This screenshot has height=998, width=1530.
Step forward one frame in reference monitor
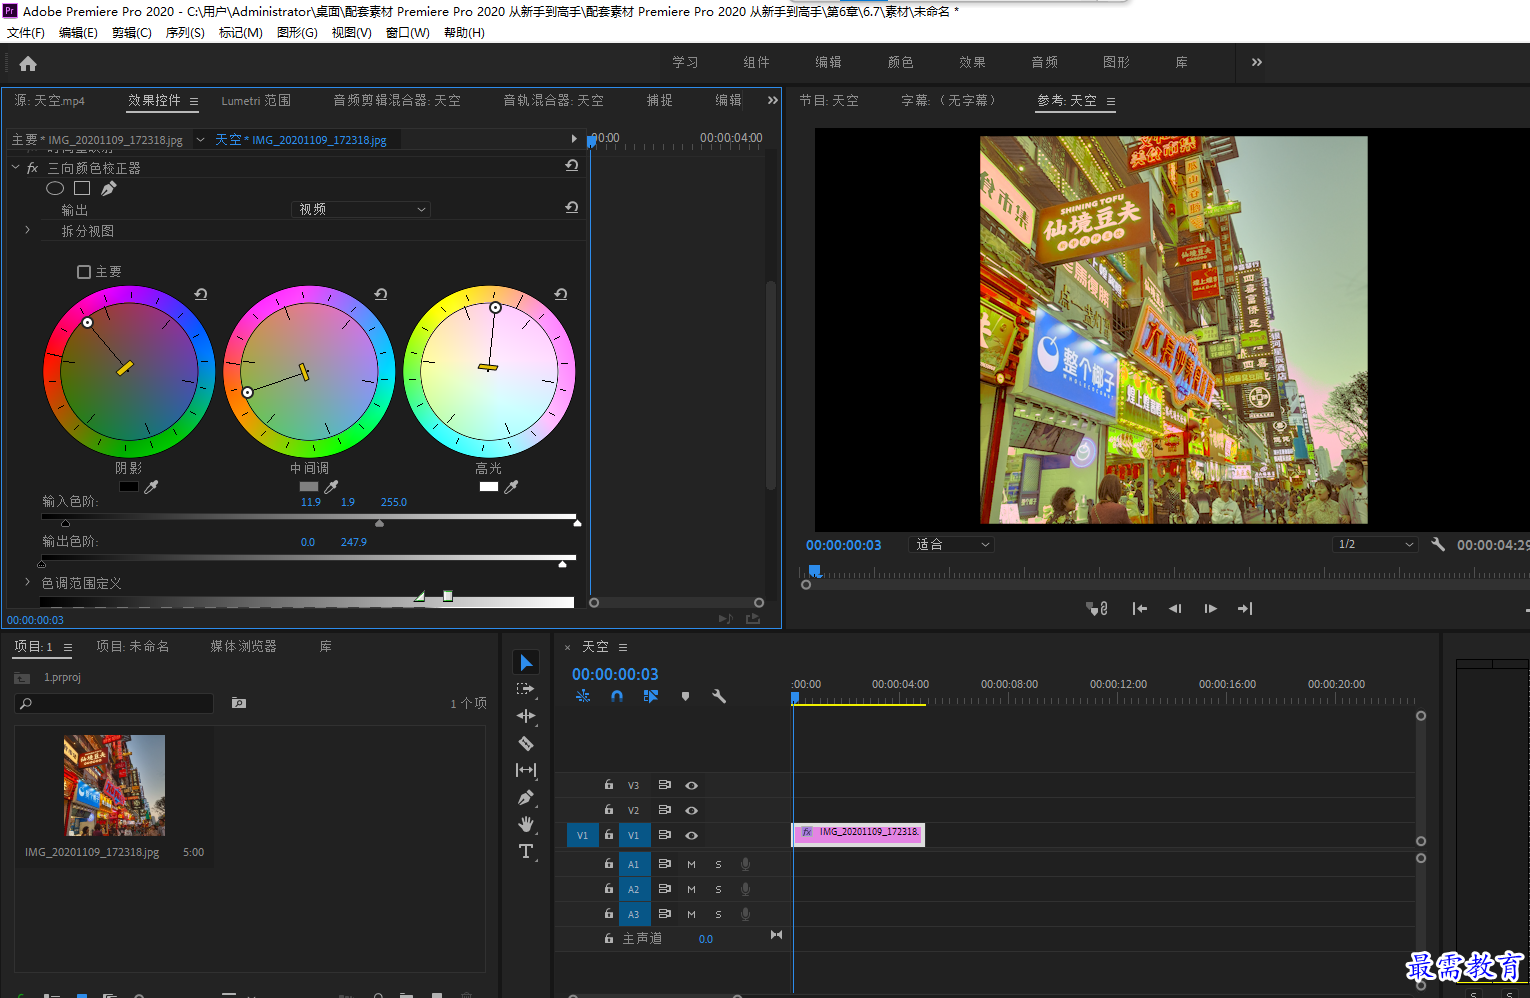[1210, 608]
